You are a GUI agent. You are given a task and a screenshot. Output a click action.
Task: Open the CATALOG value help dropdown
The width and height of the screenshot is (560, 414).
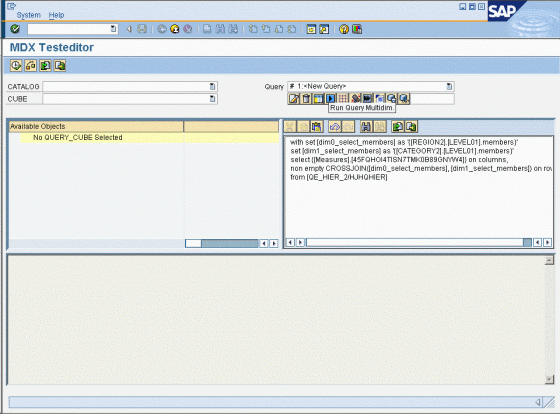click(x=212, y=86)
